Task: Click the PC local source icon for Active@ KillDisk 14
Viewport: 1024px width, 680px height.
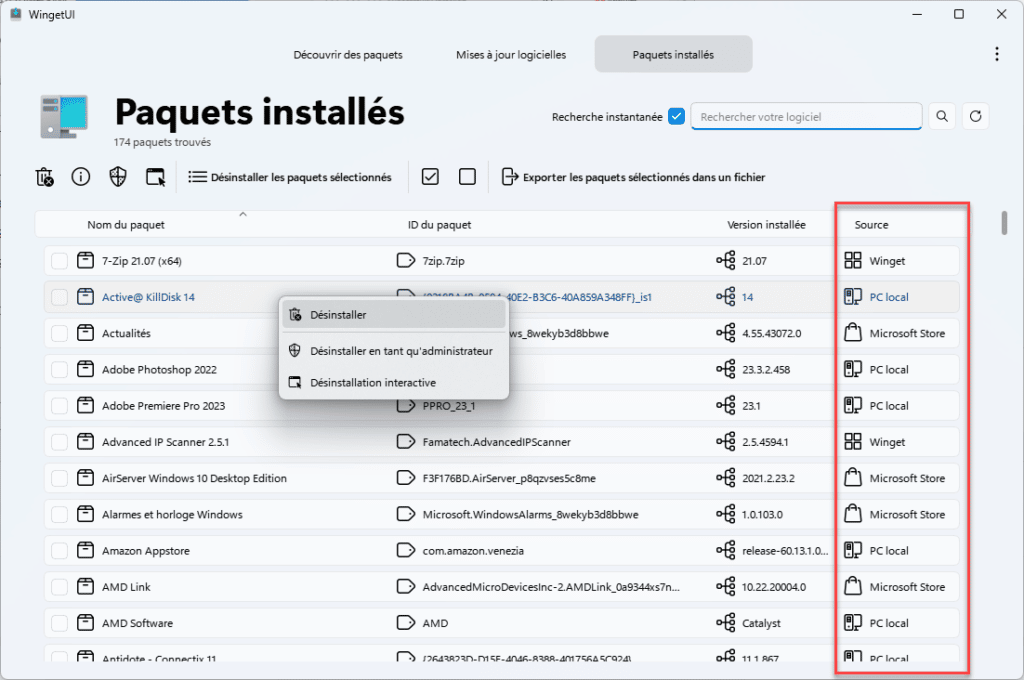Action: (x=853, y=297)
